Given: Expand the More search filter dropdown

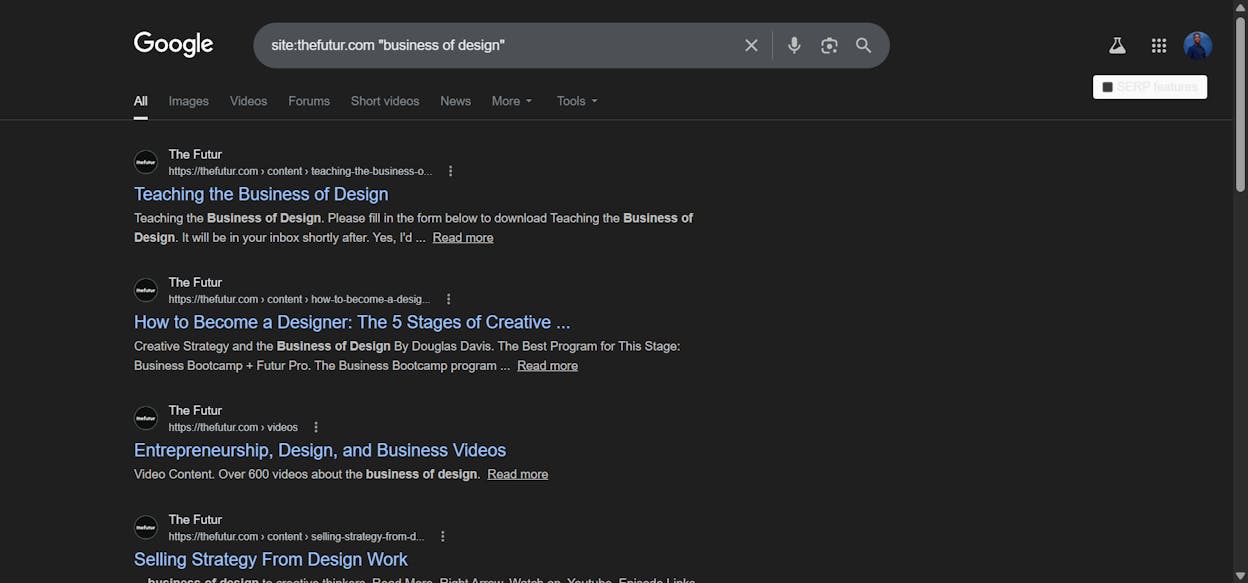Looking at the screenshot, I should [x=512, y=101].
